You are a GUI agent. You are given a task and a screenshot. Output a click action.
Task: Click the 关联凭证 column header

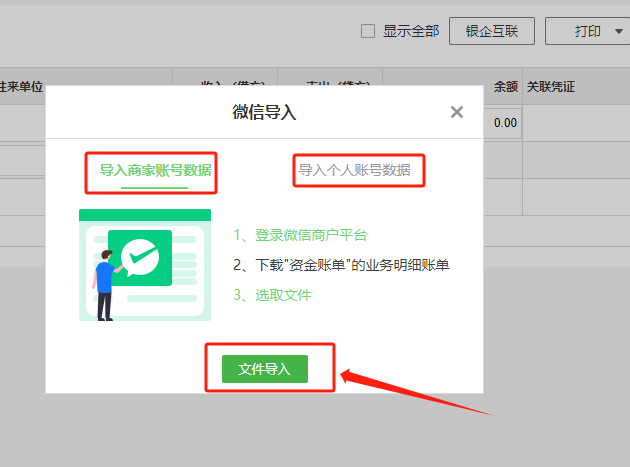[551, 86]
